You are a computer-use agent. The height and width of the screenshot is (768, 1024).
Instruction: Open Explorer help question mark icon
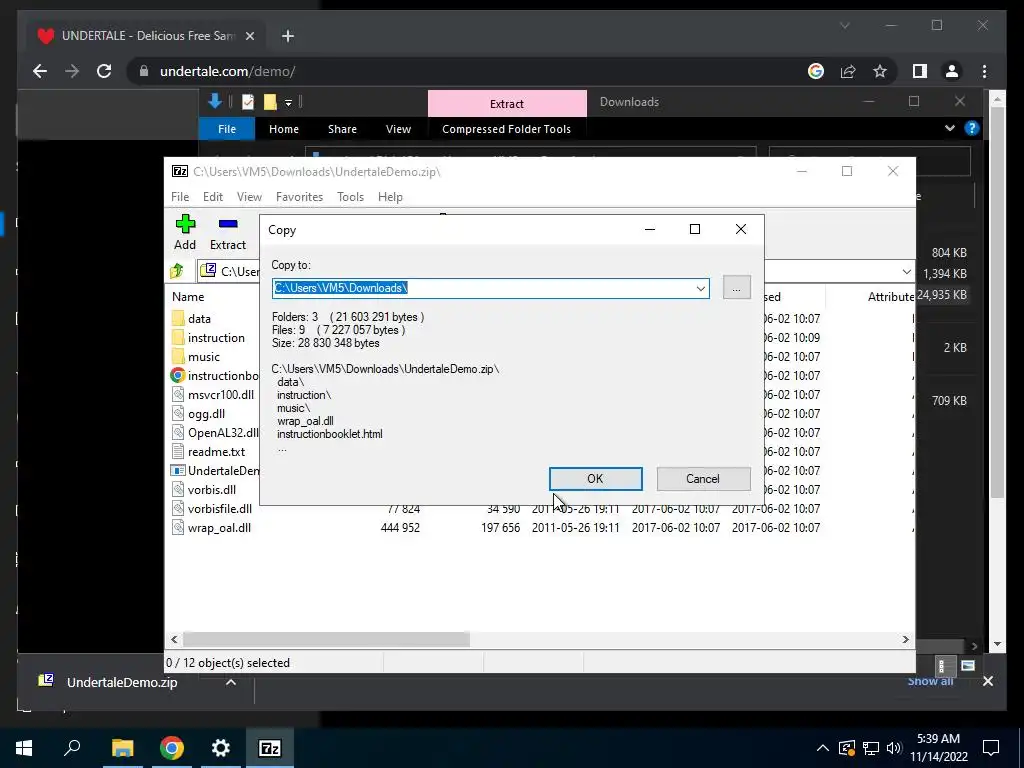point(972,129)
